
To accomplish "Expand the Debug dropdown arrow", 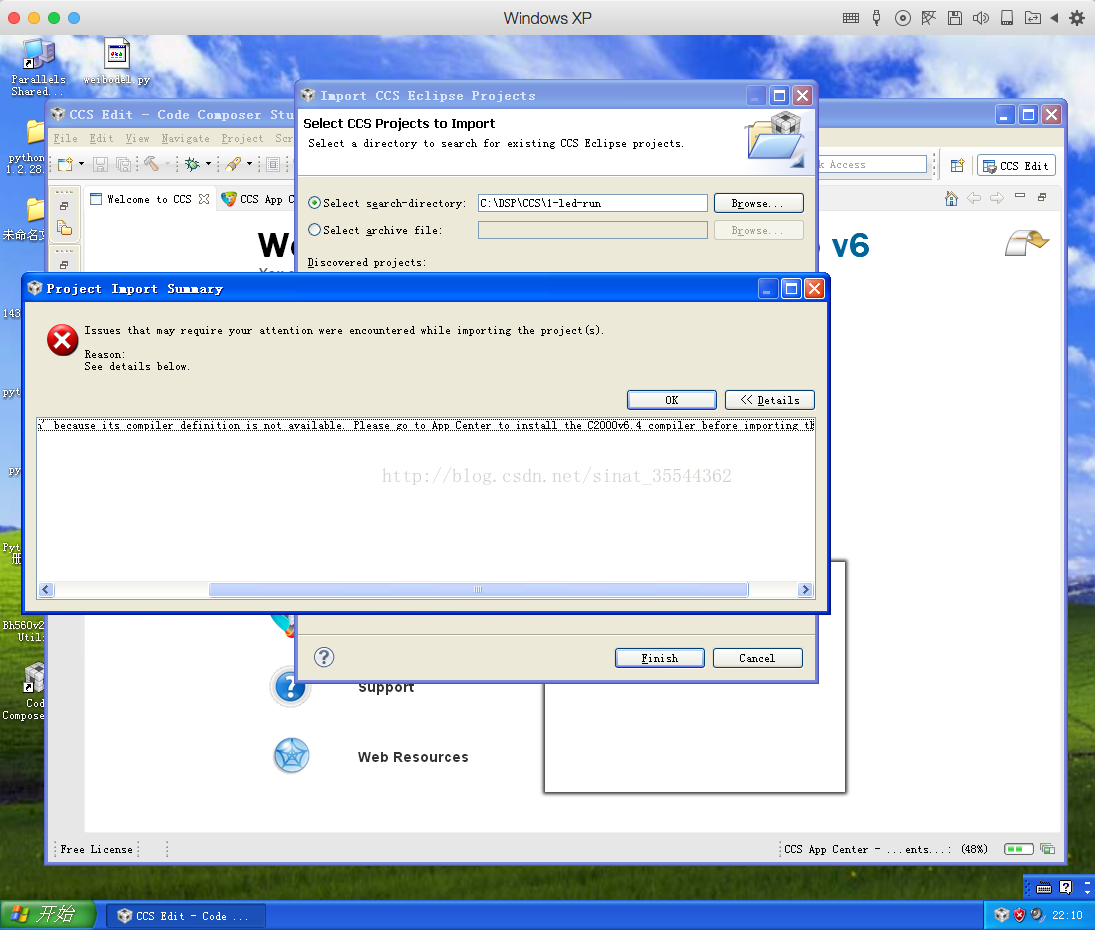I will 208,164.
